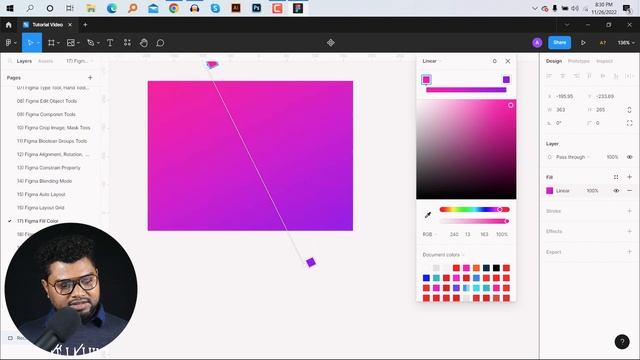Open Linear gradient type dropdown
The width and height of the screenshot is (640, 360).
pos(431,61)
